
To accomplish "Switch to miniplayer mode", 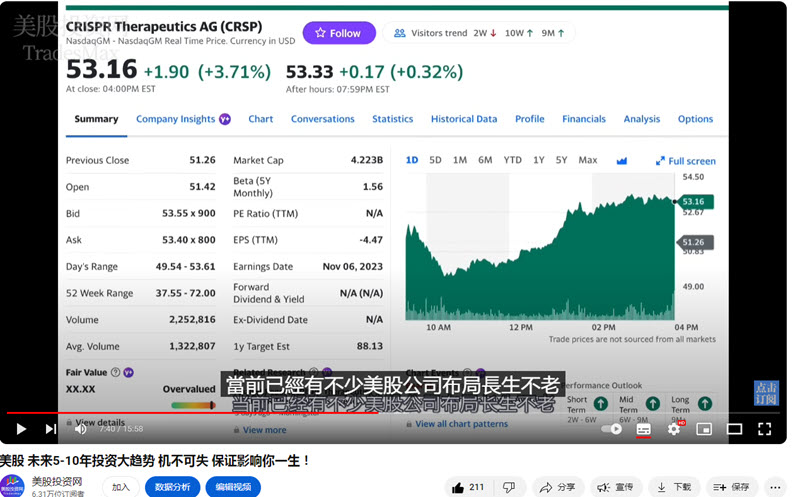I will tap(704, 429).
